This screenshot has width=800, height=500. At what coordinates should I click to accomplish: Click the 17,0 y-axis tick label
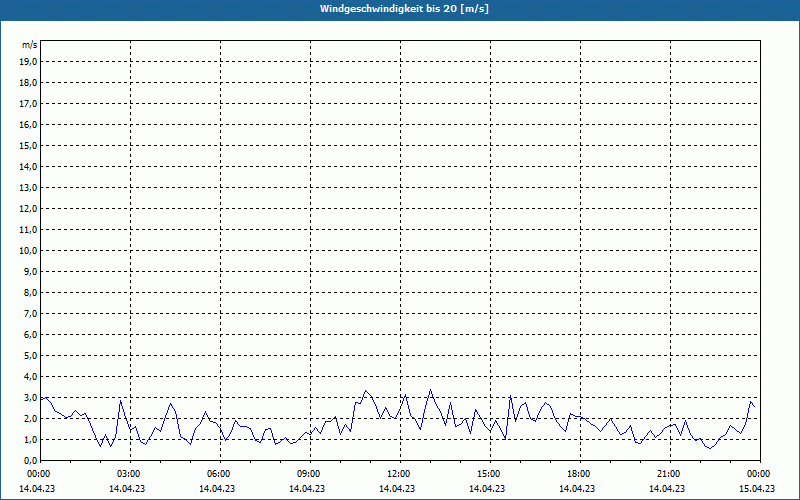[x=28, y=104]
